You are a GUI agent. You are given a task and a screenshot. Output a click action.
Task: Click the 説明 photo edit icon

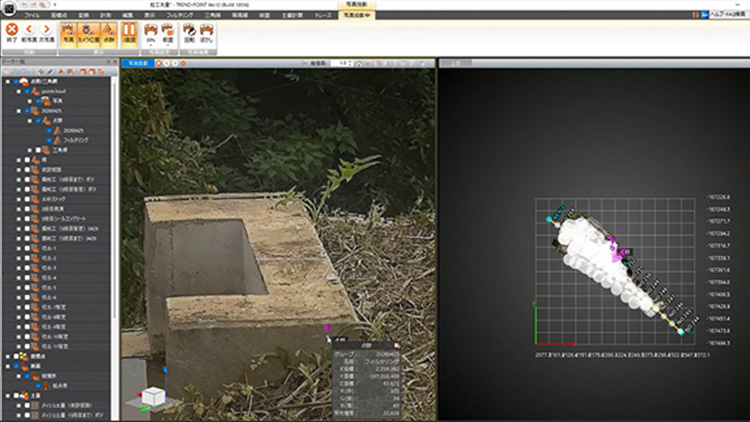(x=189, y=34)
